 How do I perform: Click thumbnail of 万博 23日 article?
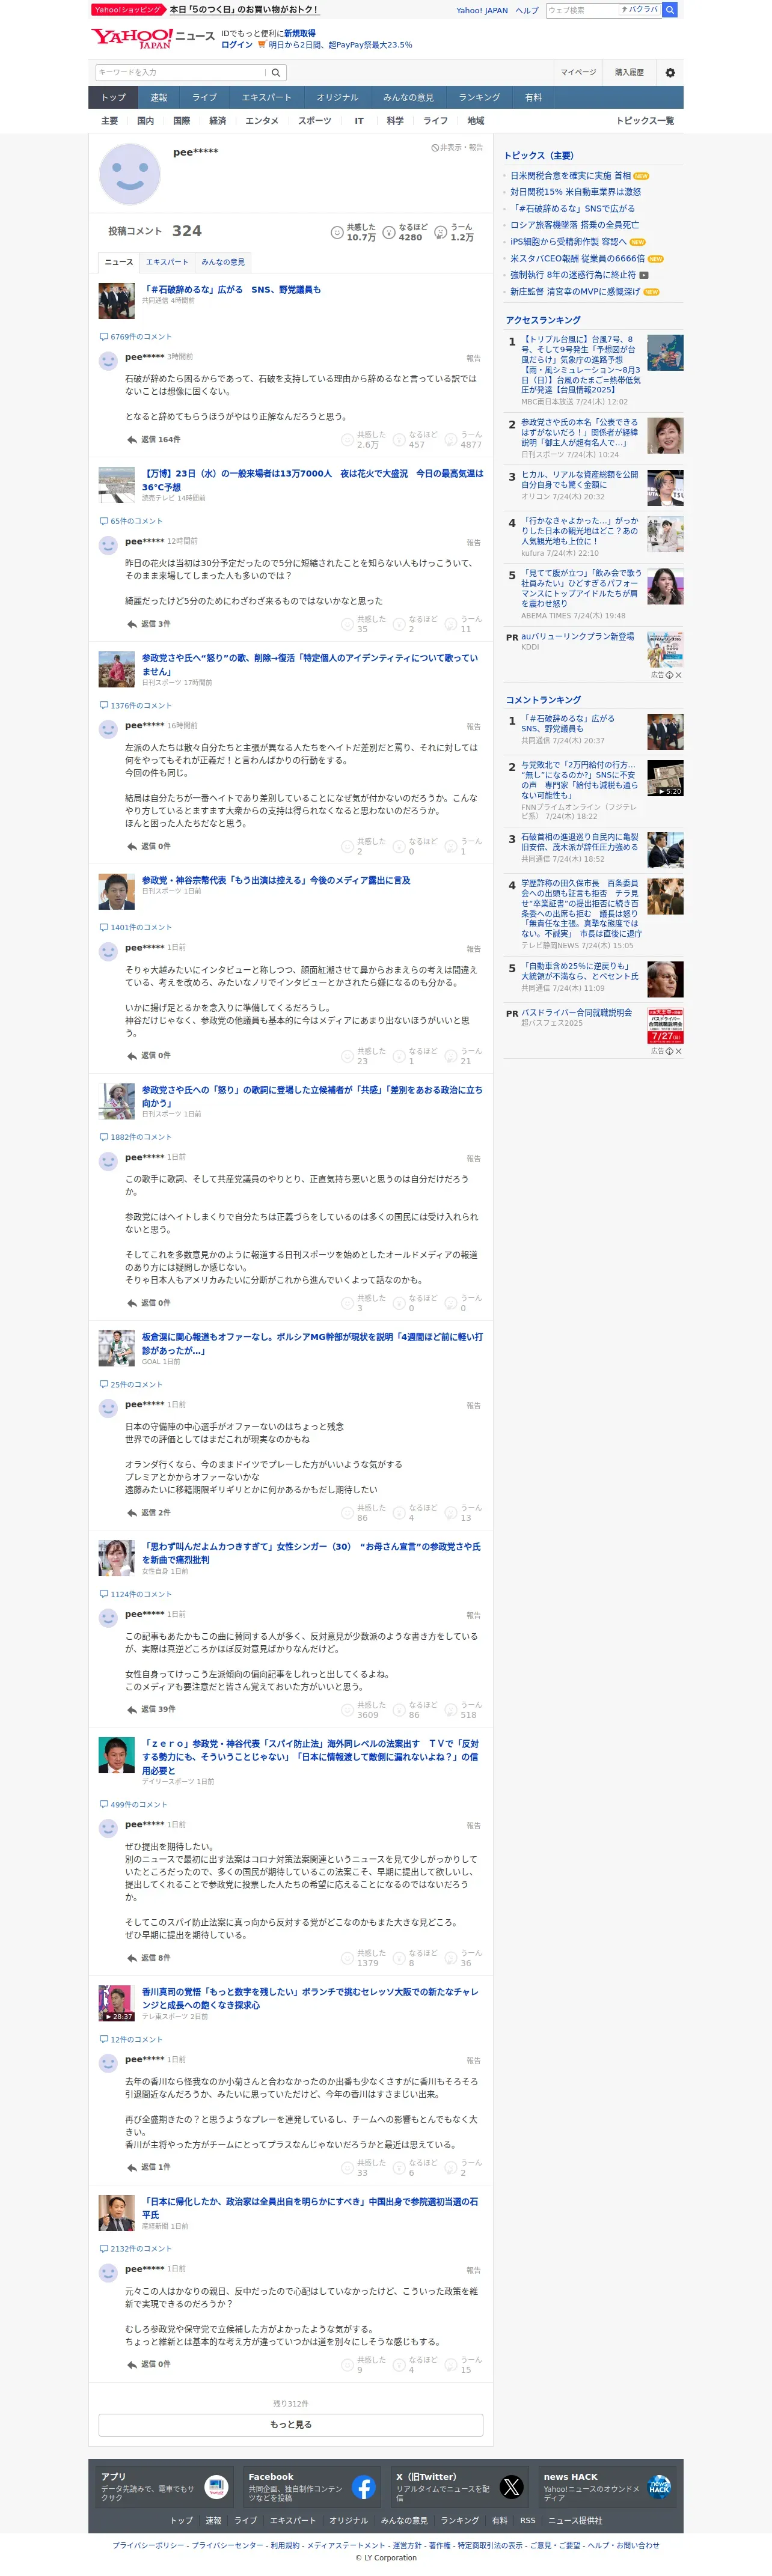pos(116,486)
